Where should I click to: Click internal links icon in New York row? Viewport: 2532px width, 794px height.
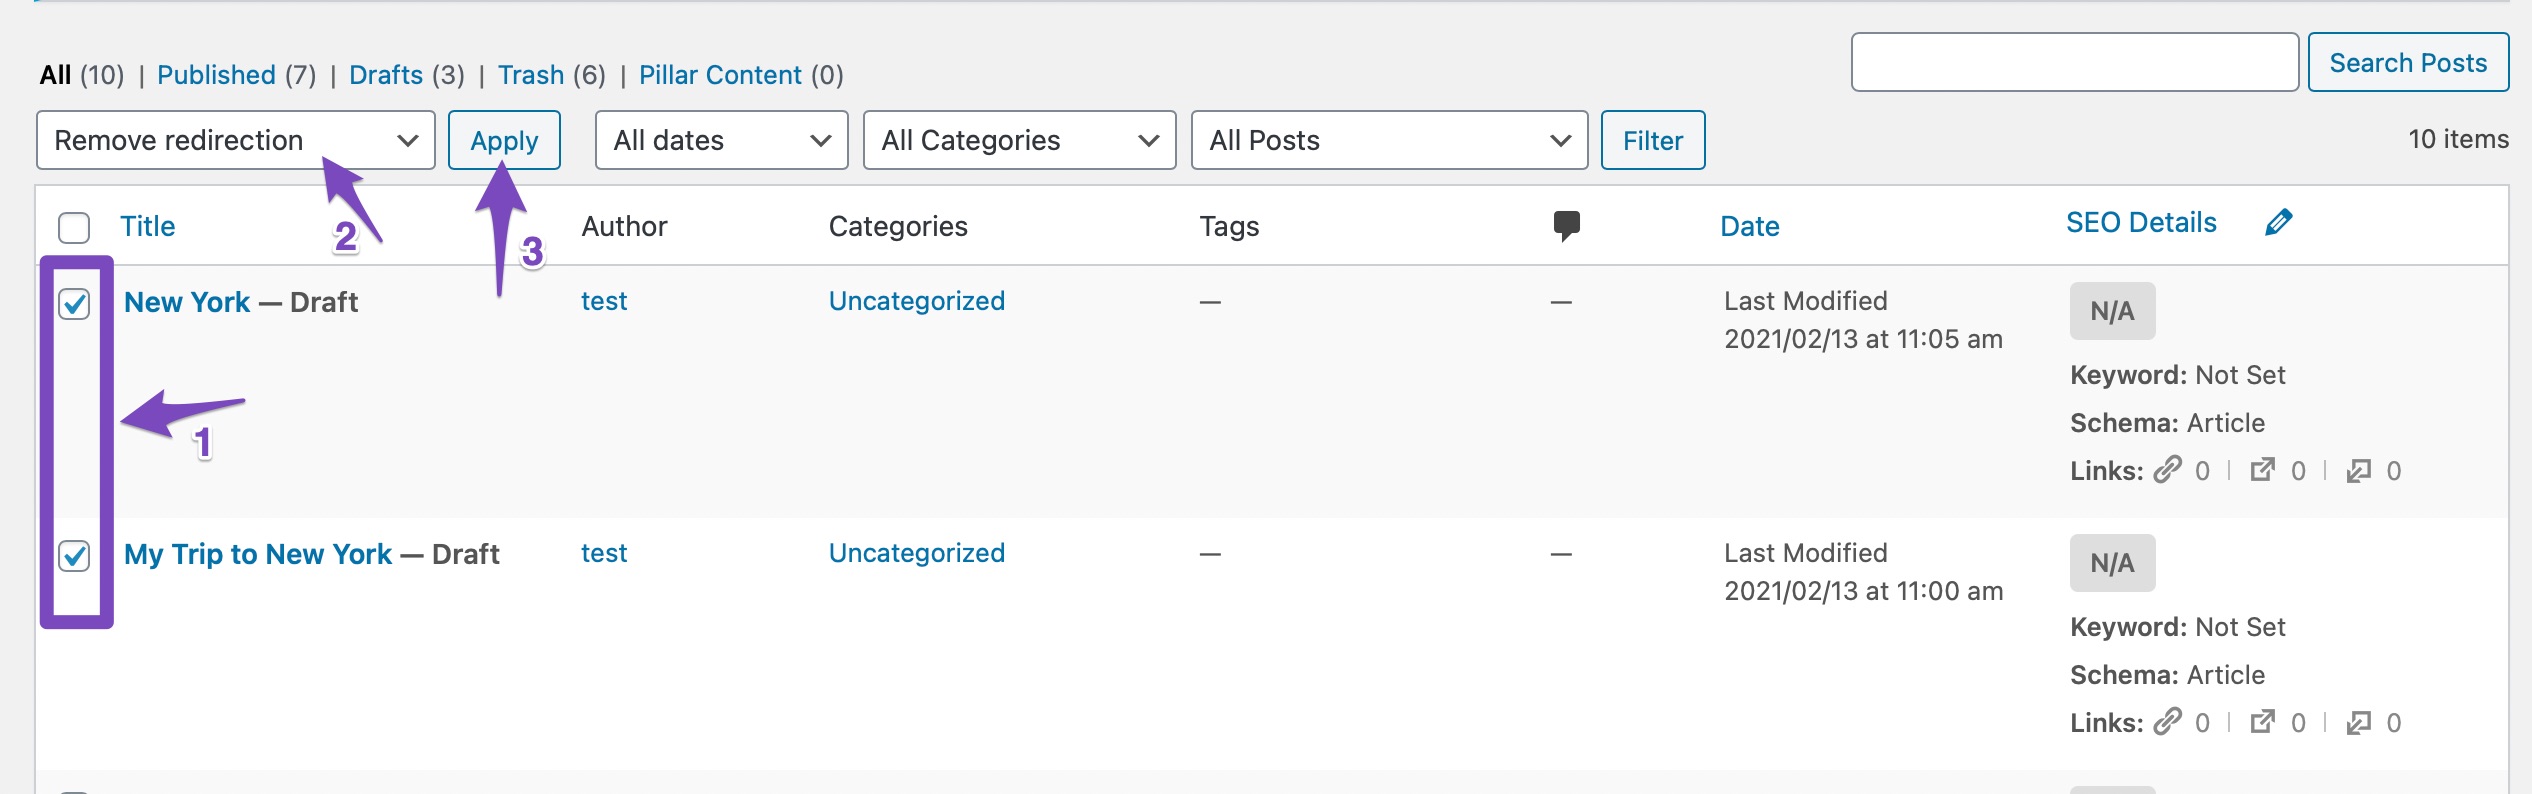point(2167,470)
